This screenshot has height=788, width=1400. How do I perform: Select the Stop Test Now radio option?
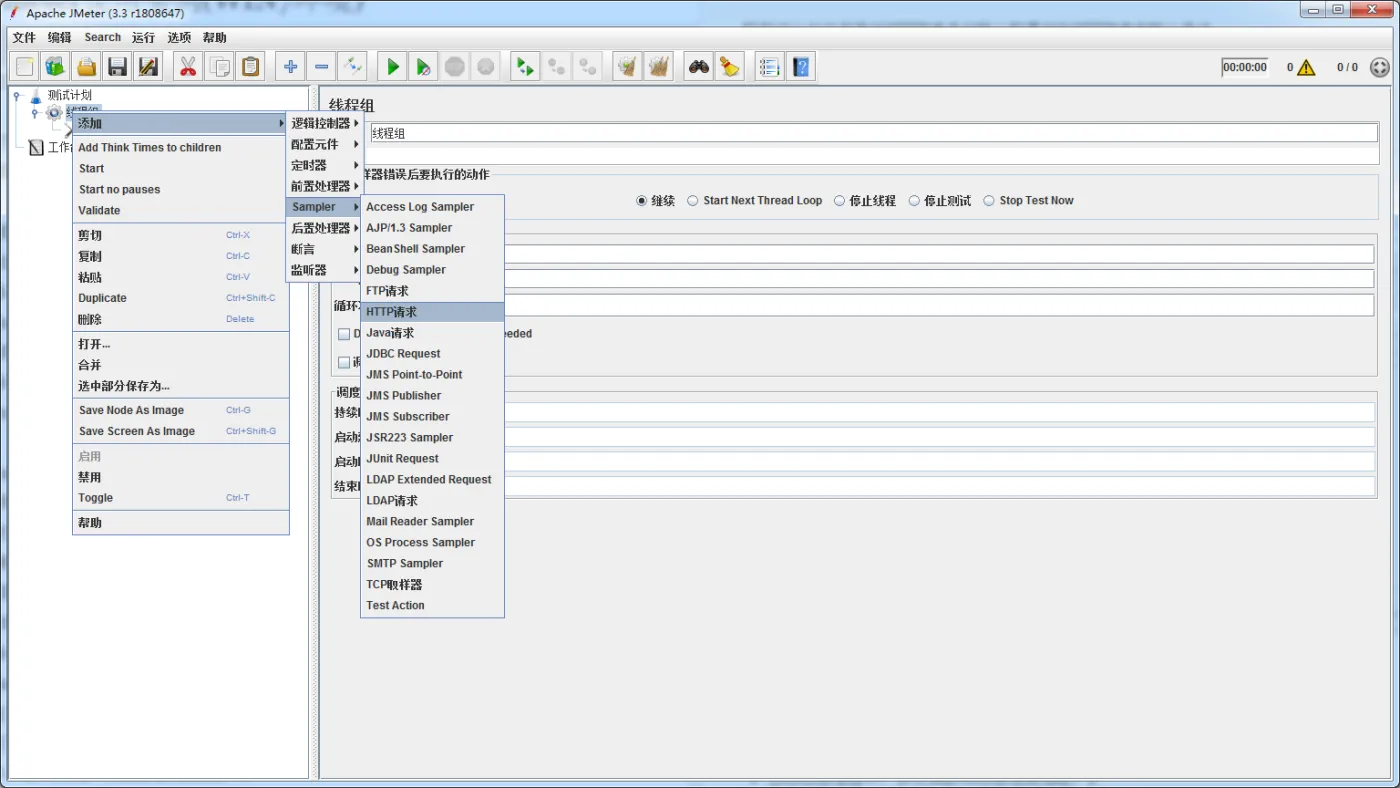(x=989, y=201)
